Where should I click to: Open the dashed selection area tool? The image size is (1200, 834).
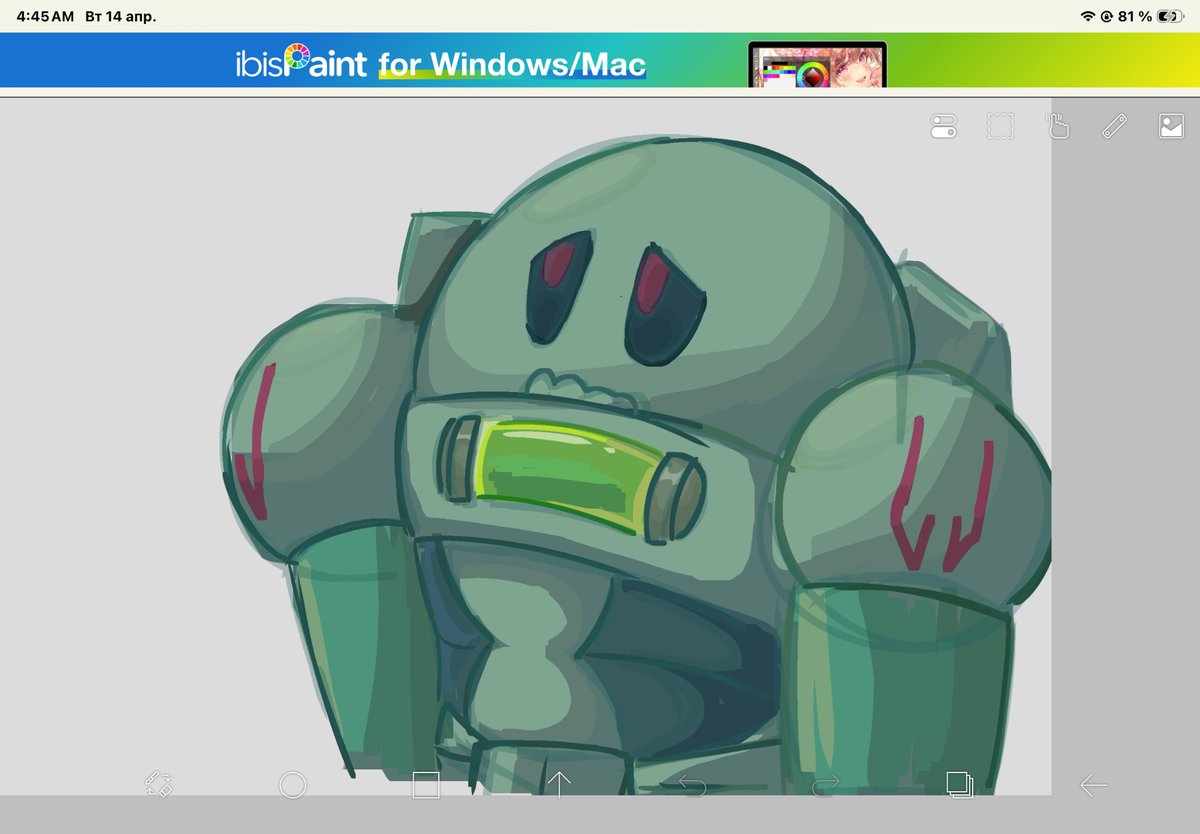1000,126
